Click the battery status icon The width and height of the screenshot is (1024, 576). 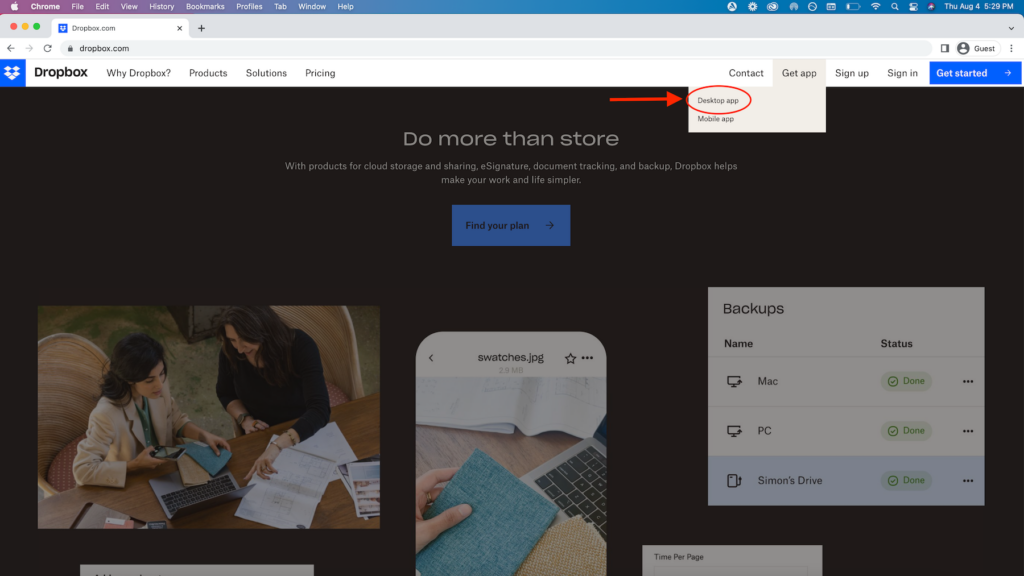(853, 7)
